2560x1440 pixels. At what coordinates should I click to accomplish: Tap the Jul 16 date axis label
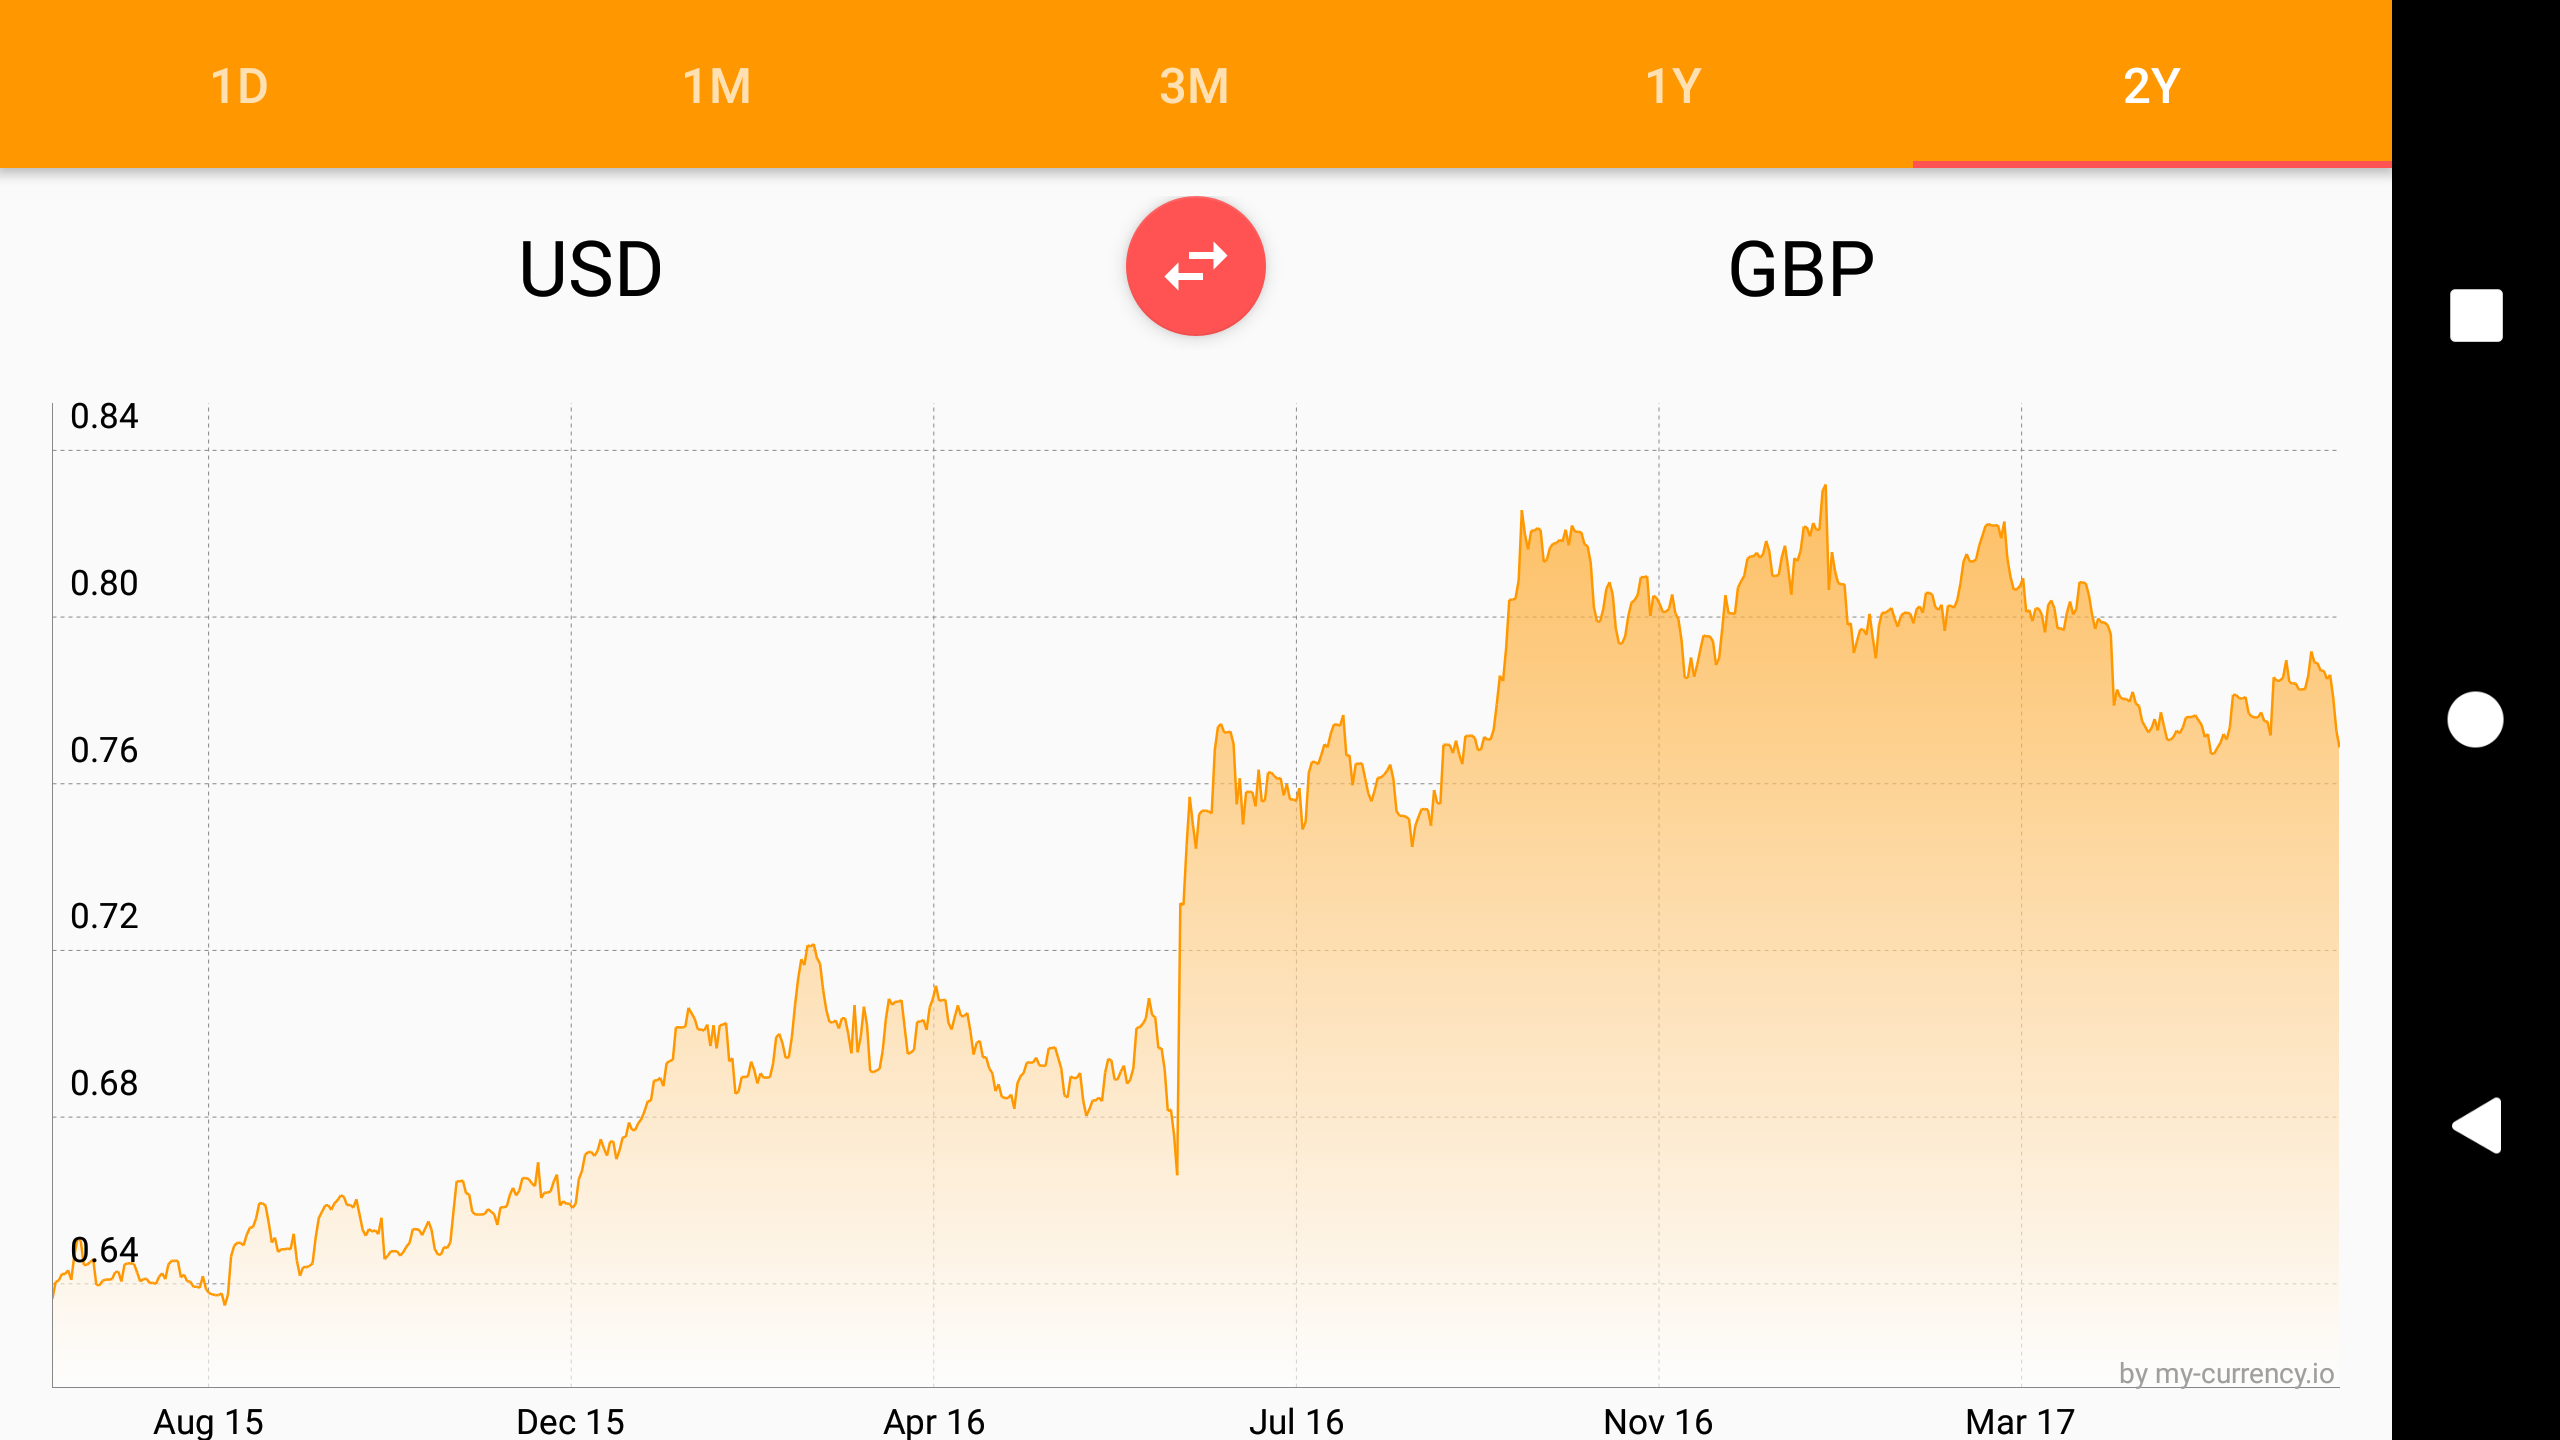(x=1296, y=1421)
